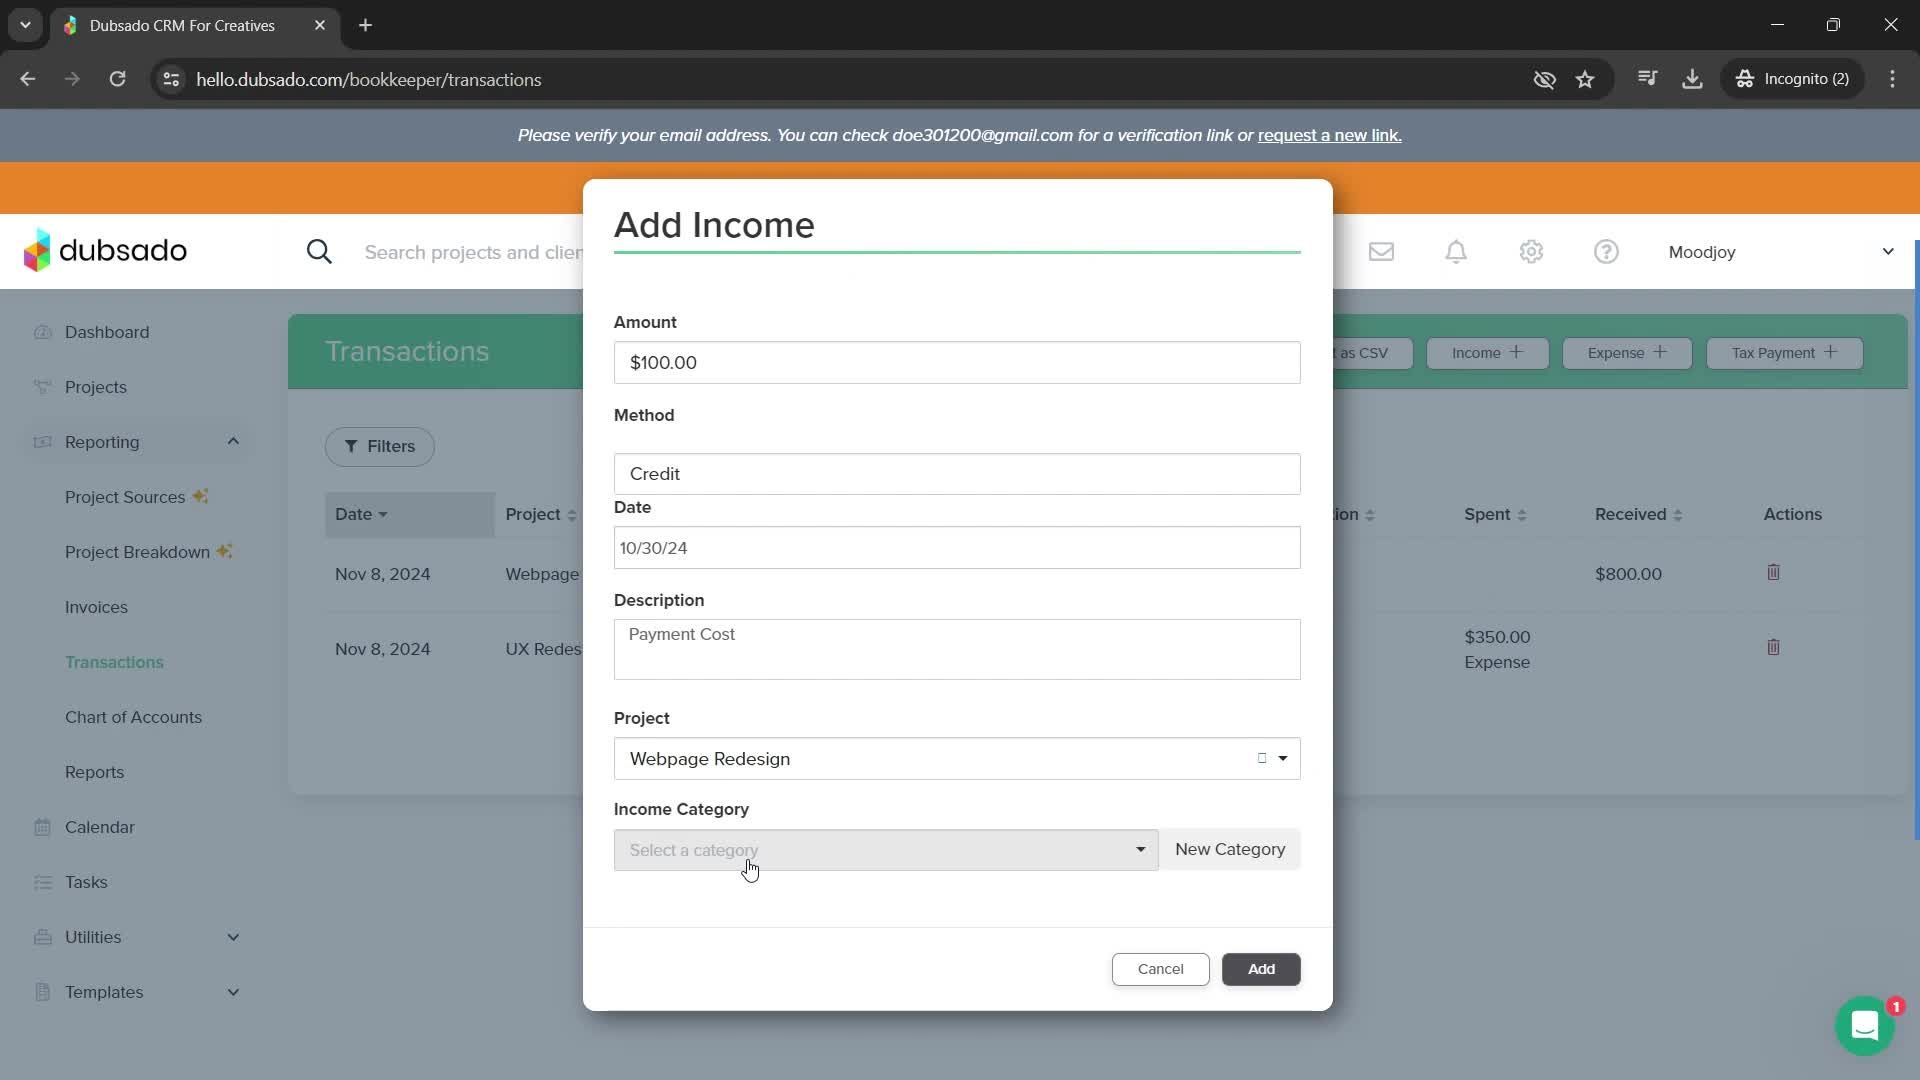Image resolution: width=1920 pixels, height=1080 pixels.
Task: Open the Select a category dropdown
Action: tap(886, 850)
